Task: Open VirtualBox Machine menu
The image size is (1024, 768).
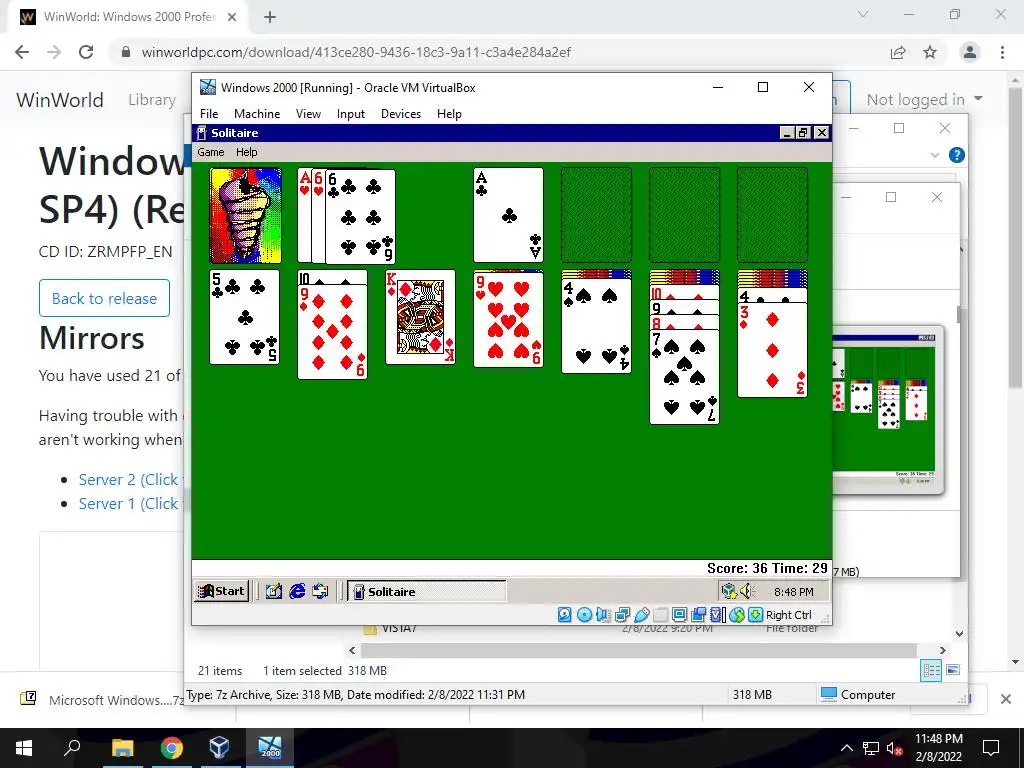Action: point(257,114)
